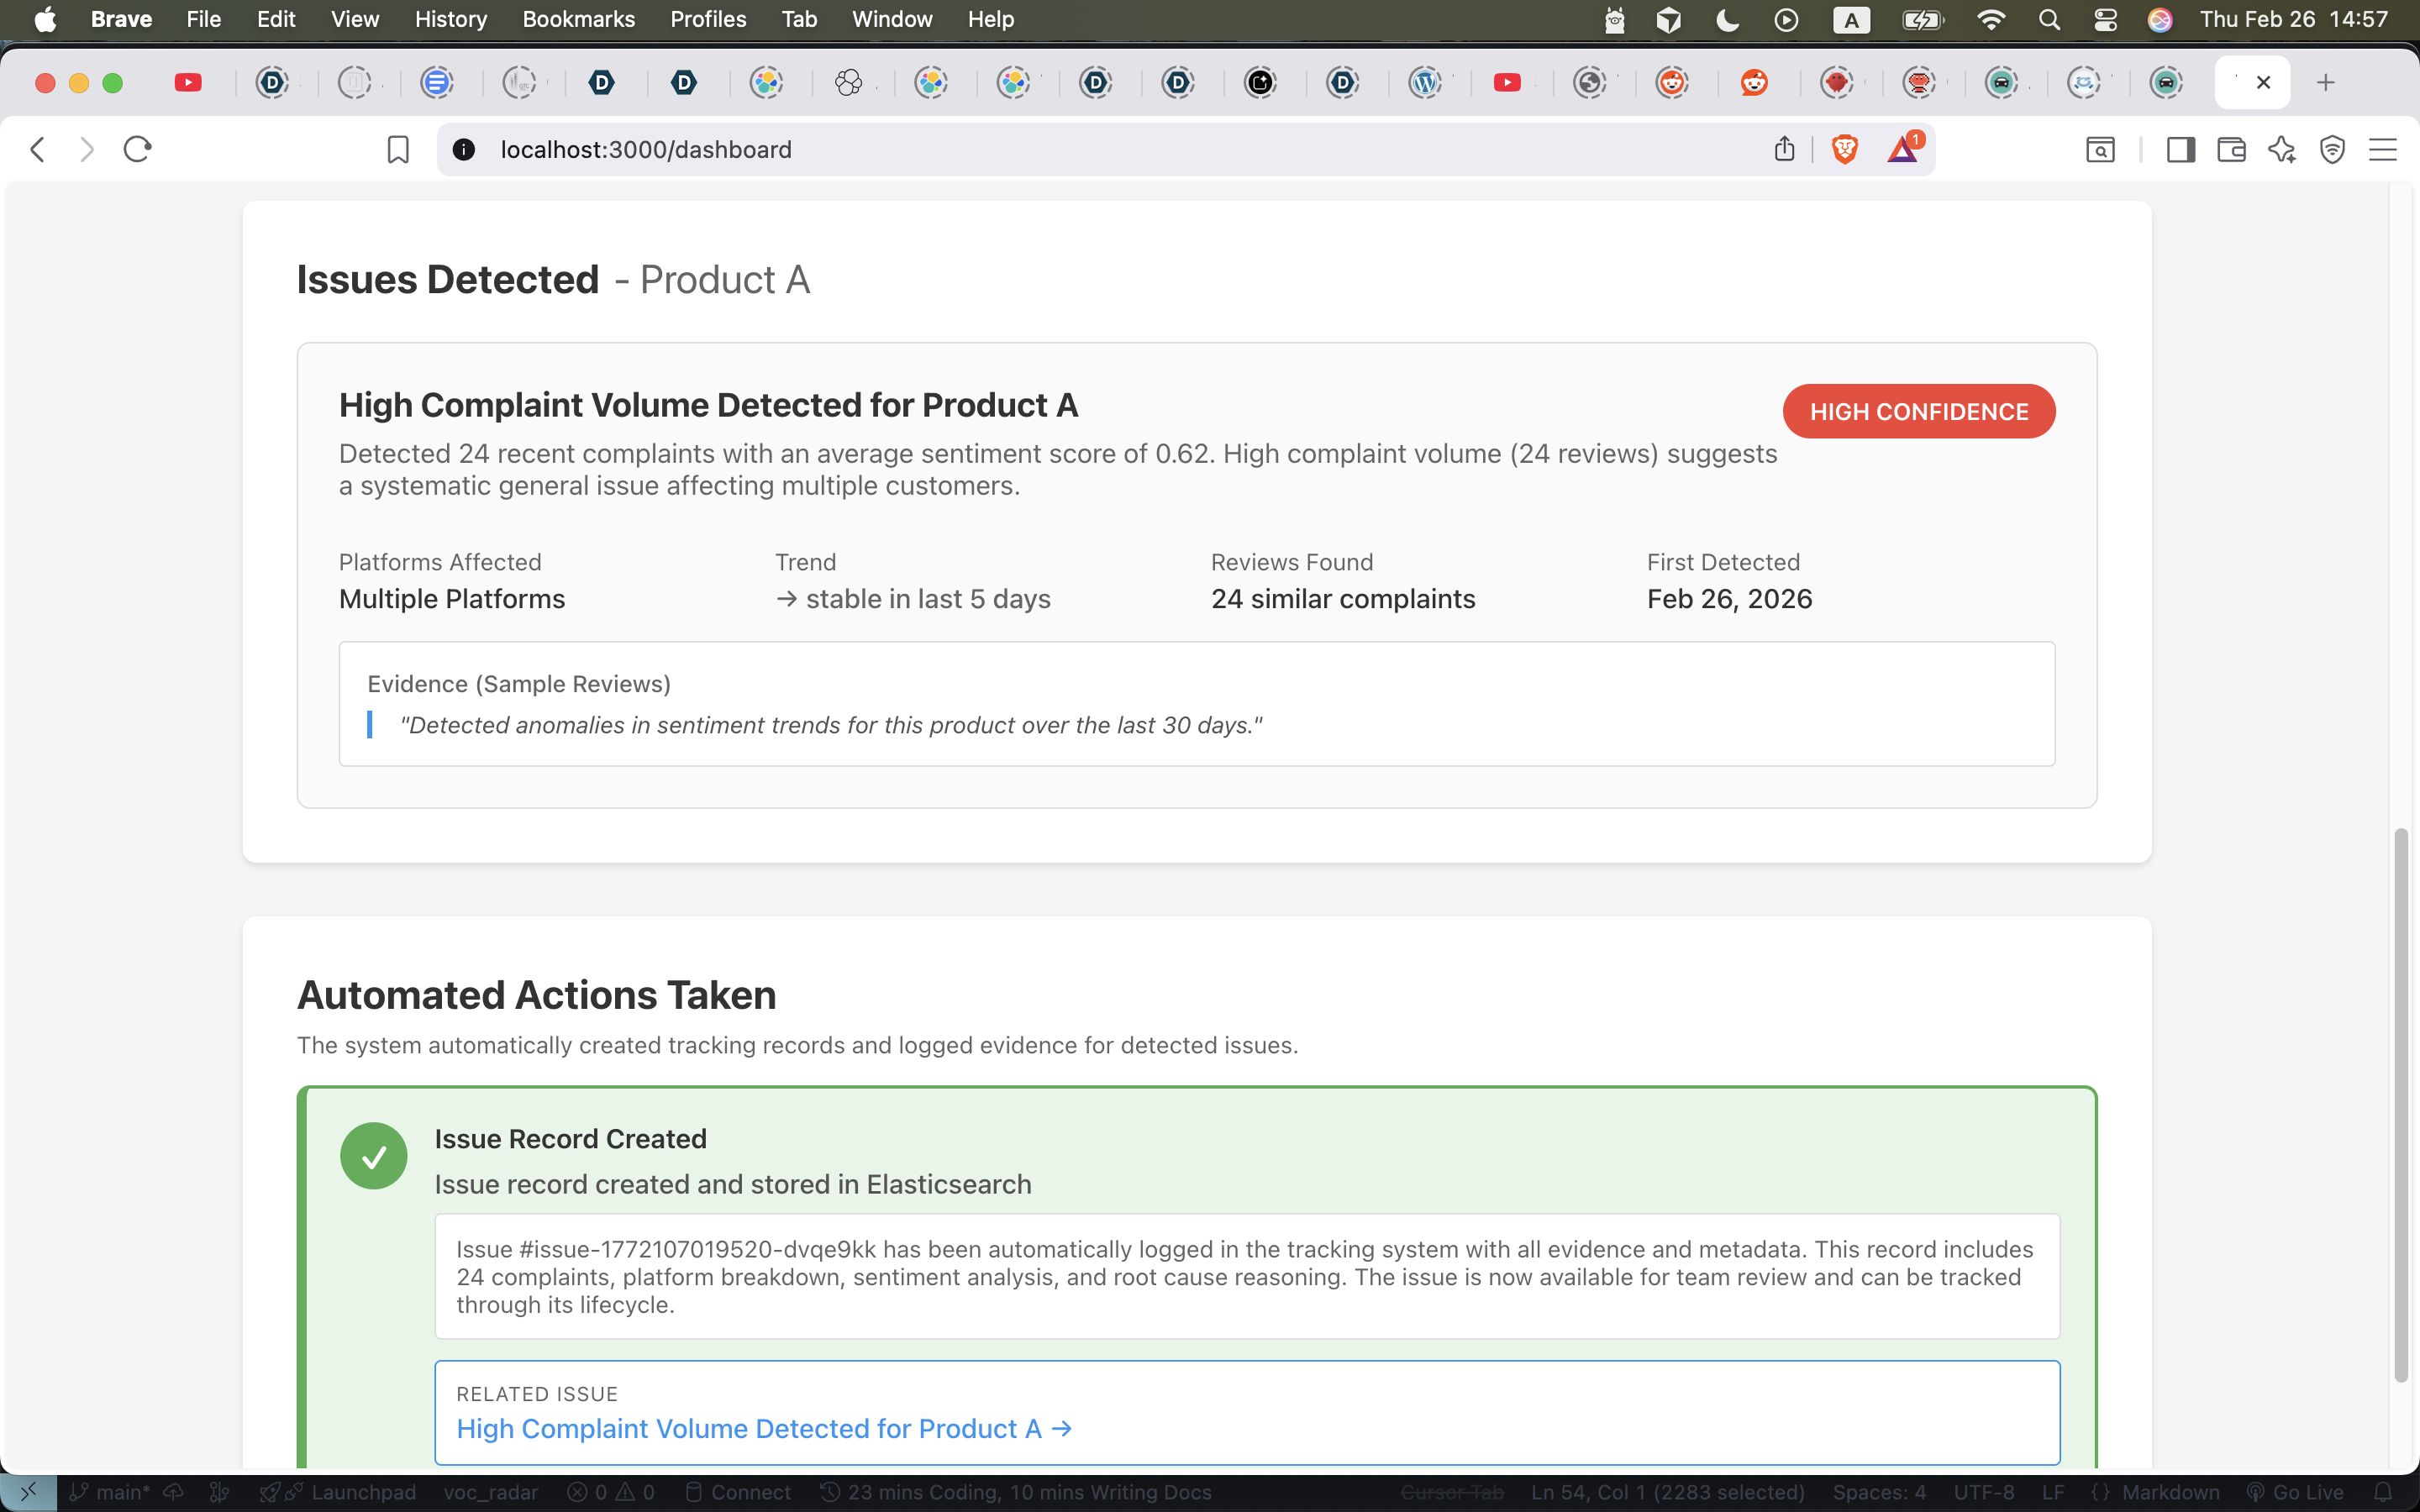This screenshot has height=1512, width=2420.
Task: Open the Profiles menu
Action: pyautogui.click(x=708, y=20)
